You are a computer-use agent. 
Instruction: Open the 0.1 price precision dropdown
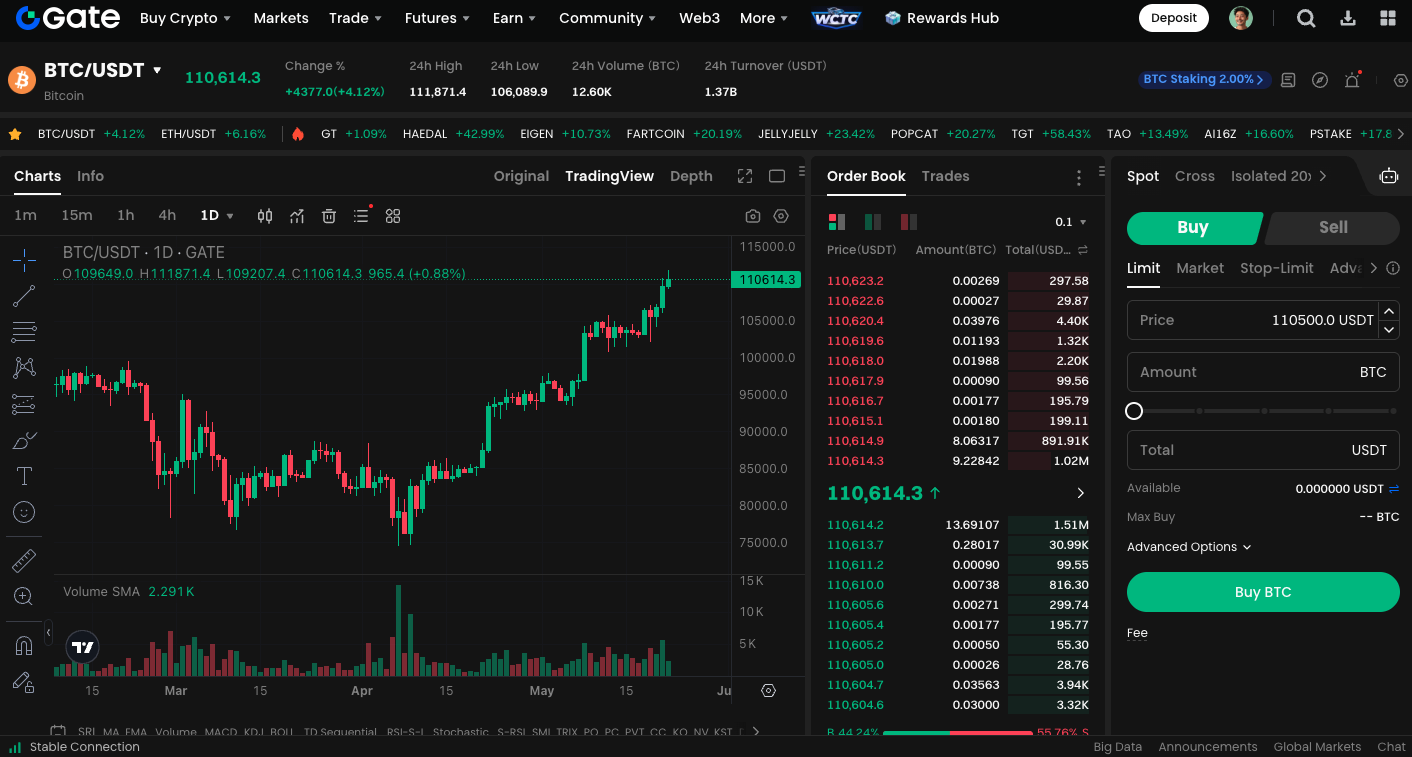(1071, 222)
